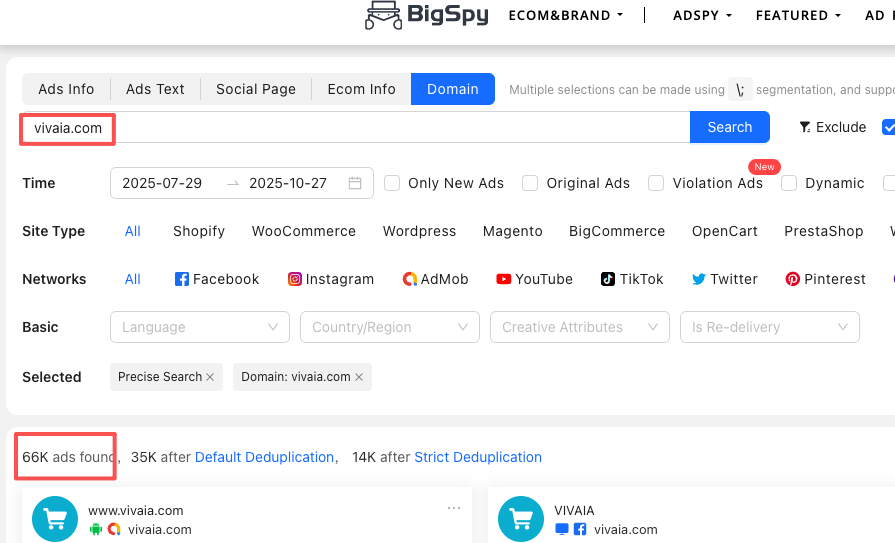Switch to the Ads Text tab
This screenshot has width=895, height=543.
[155, 89]
